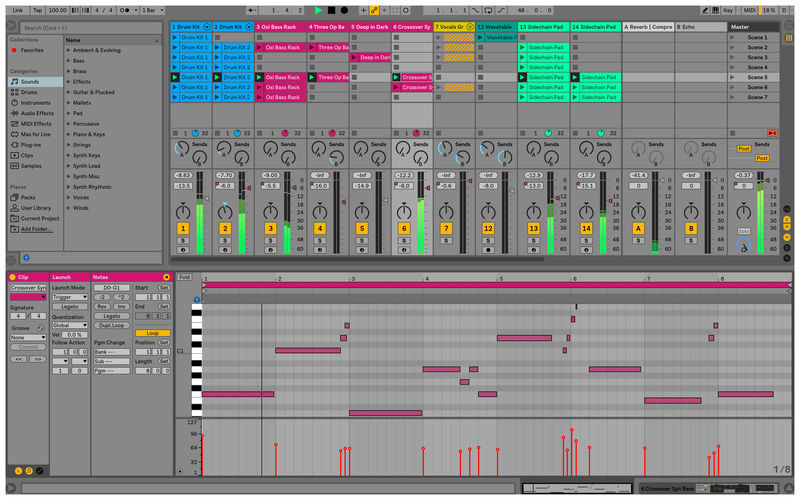Click the Stop button in transport bar
The width and height of the screenshot is (800, 500).
pyautogui.click(x=332, y=9)
